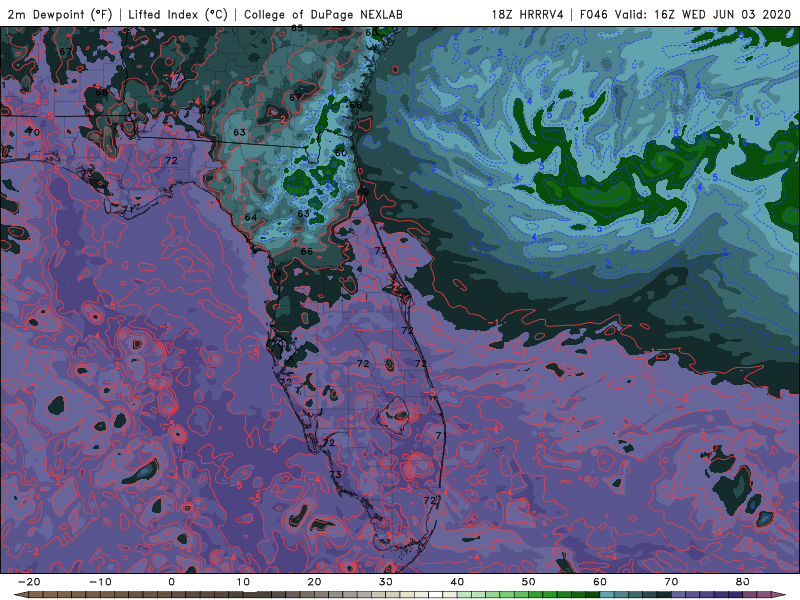This screenshot has width=800, height=600.
Task: Click the "F046 Valid: 16Z WED JUN 03 2020" text
Action: pyautogui.click(x=685, y=14)
